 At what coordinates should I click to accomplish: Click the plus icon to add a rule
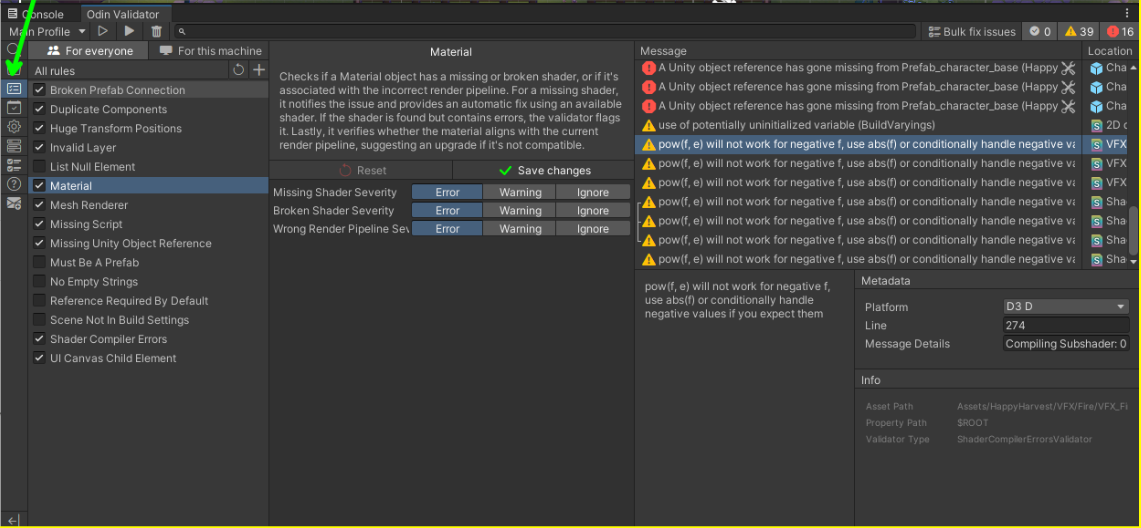[258, 70]
